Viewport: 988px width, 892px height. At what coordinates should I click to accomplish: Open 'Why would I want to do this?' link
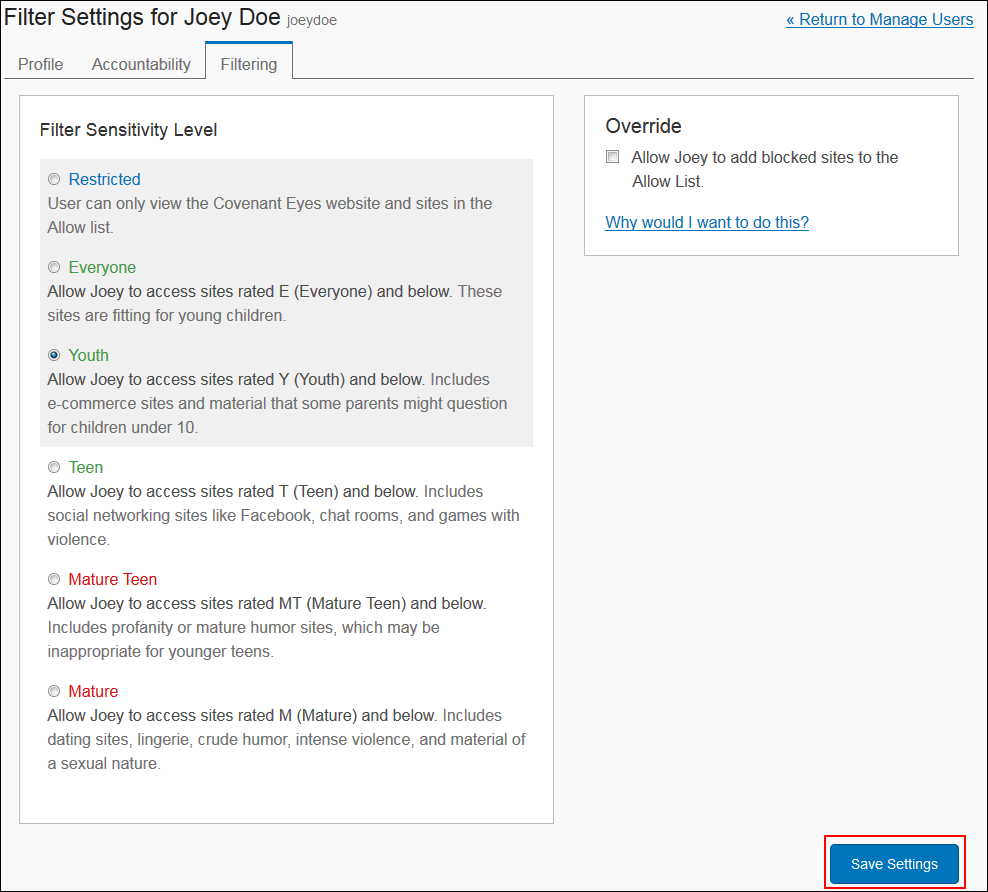[x=707, y=222]
